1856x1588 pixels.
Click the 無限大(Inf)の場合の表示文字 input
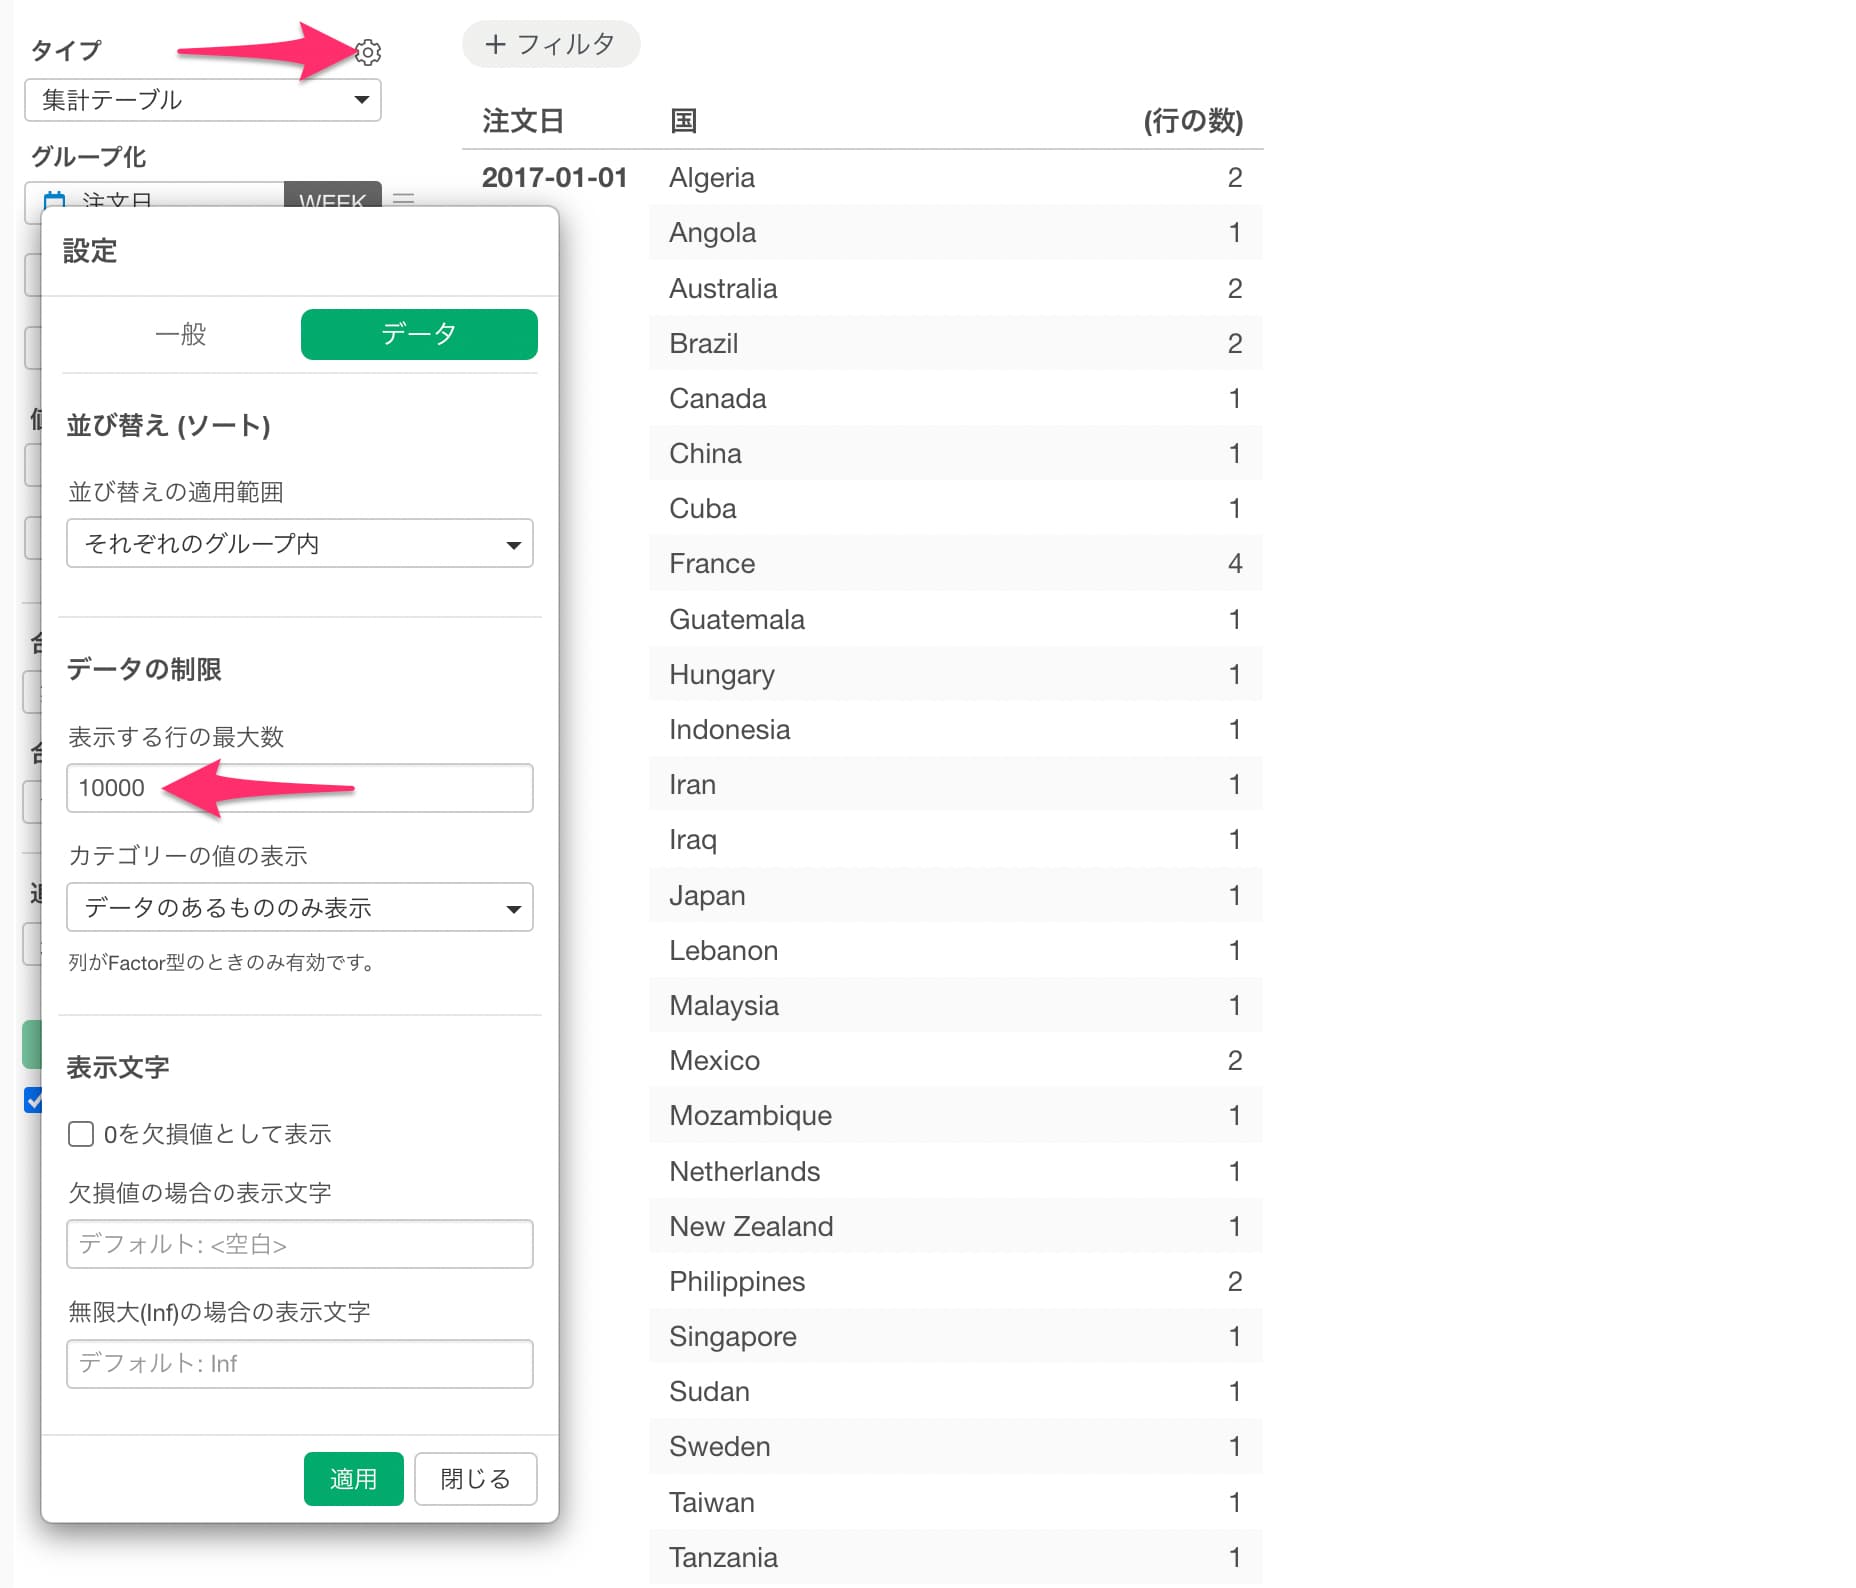299,1364
